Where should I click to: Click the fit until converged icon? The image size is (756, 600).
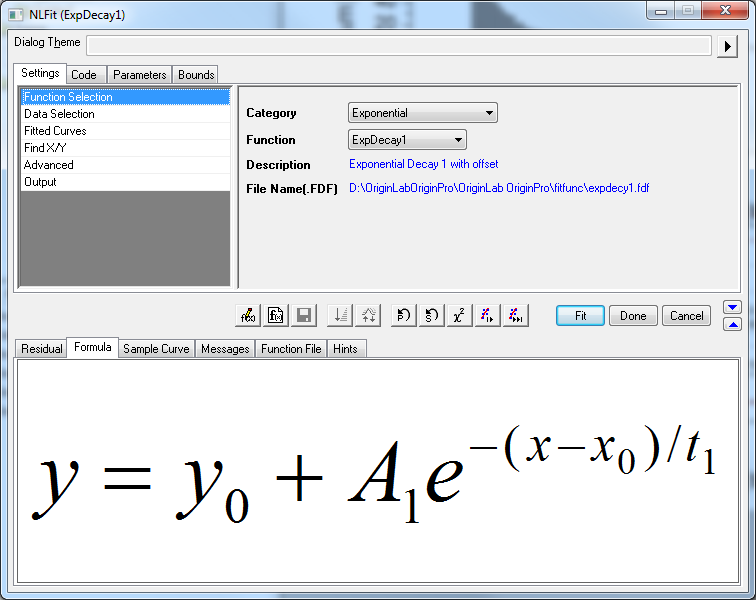[x=515, y=315]
